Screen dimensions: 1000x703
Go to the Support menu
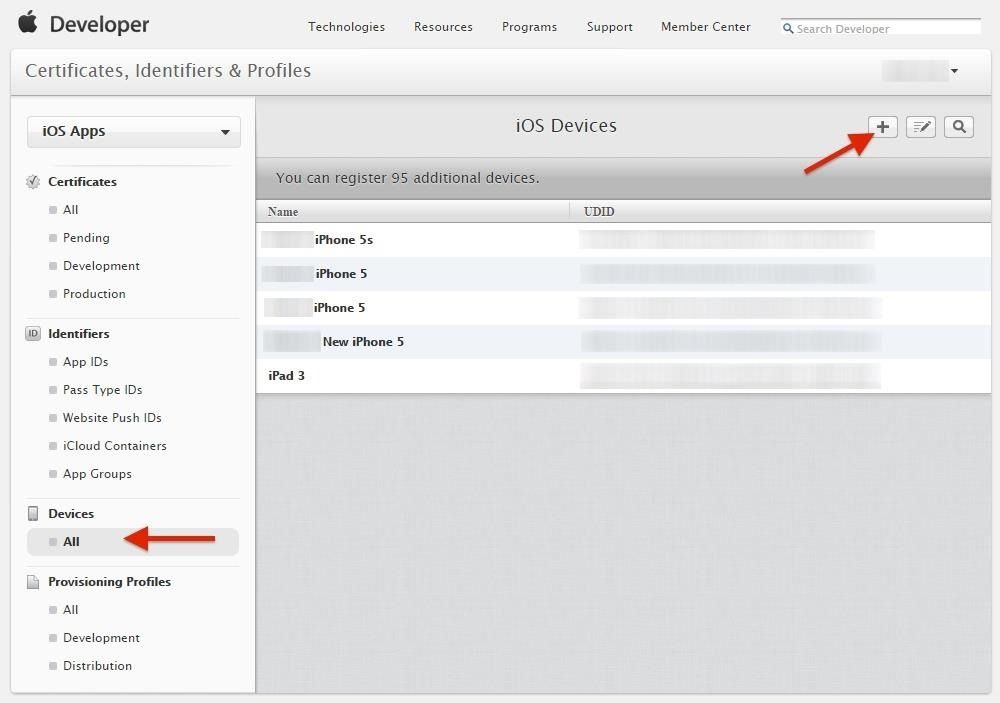pos(609,27)
